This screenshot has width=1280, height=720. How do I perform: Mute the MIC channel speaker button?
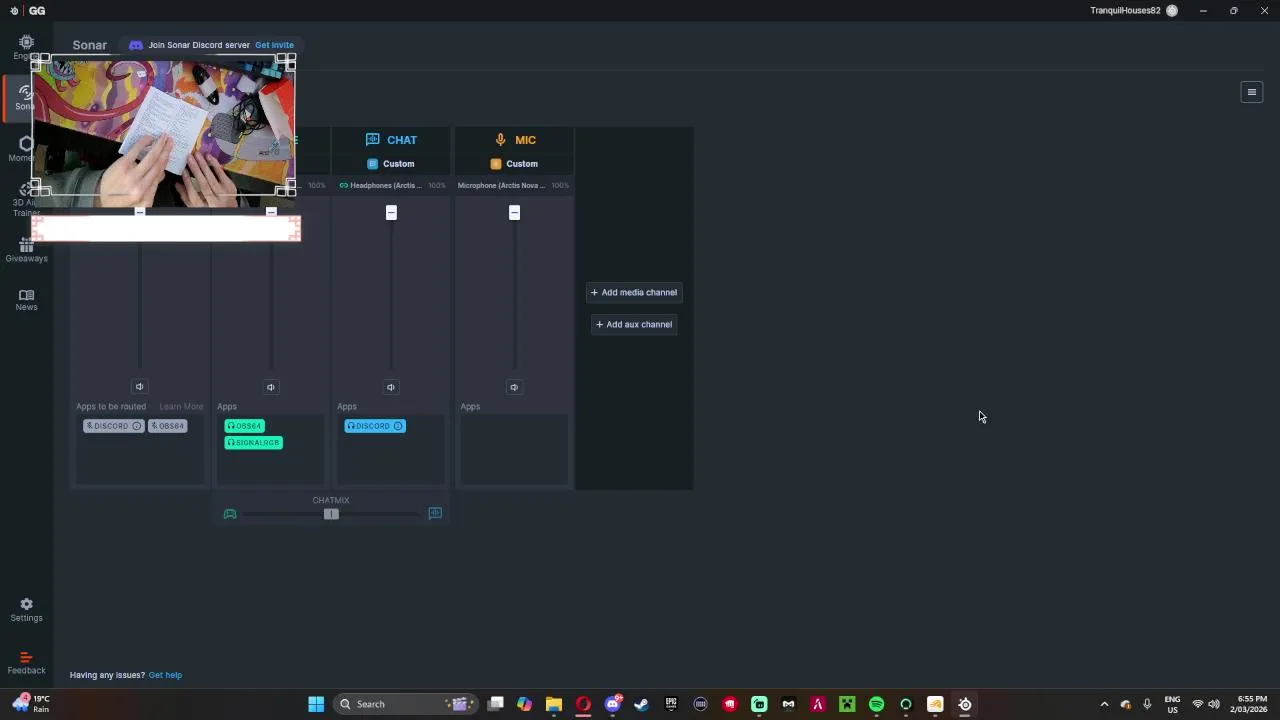[514, 387]
